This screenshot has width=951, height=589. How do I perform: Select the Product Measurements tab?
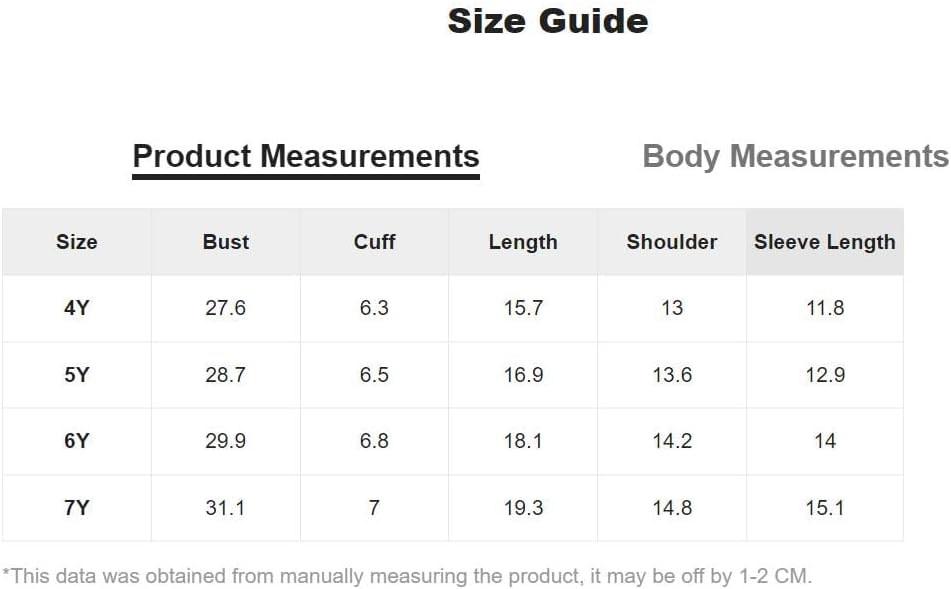[x=306, y=157]
